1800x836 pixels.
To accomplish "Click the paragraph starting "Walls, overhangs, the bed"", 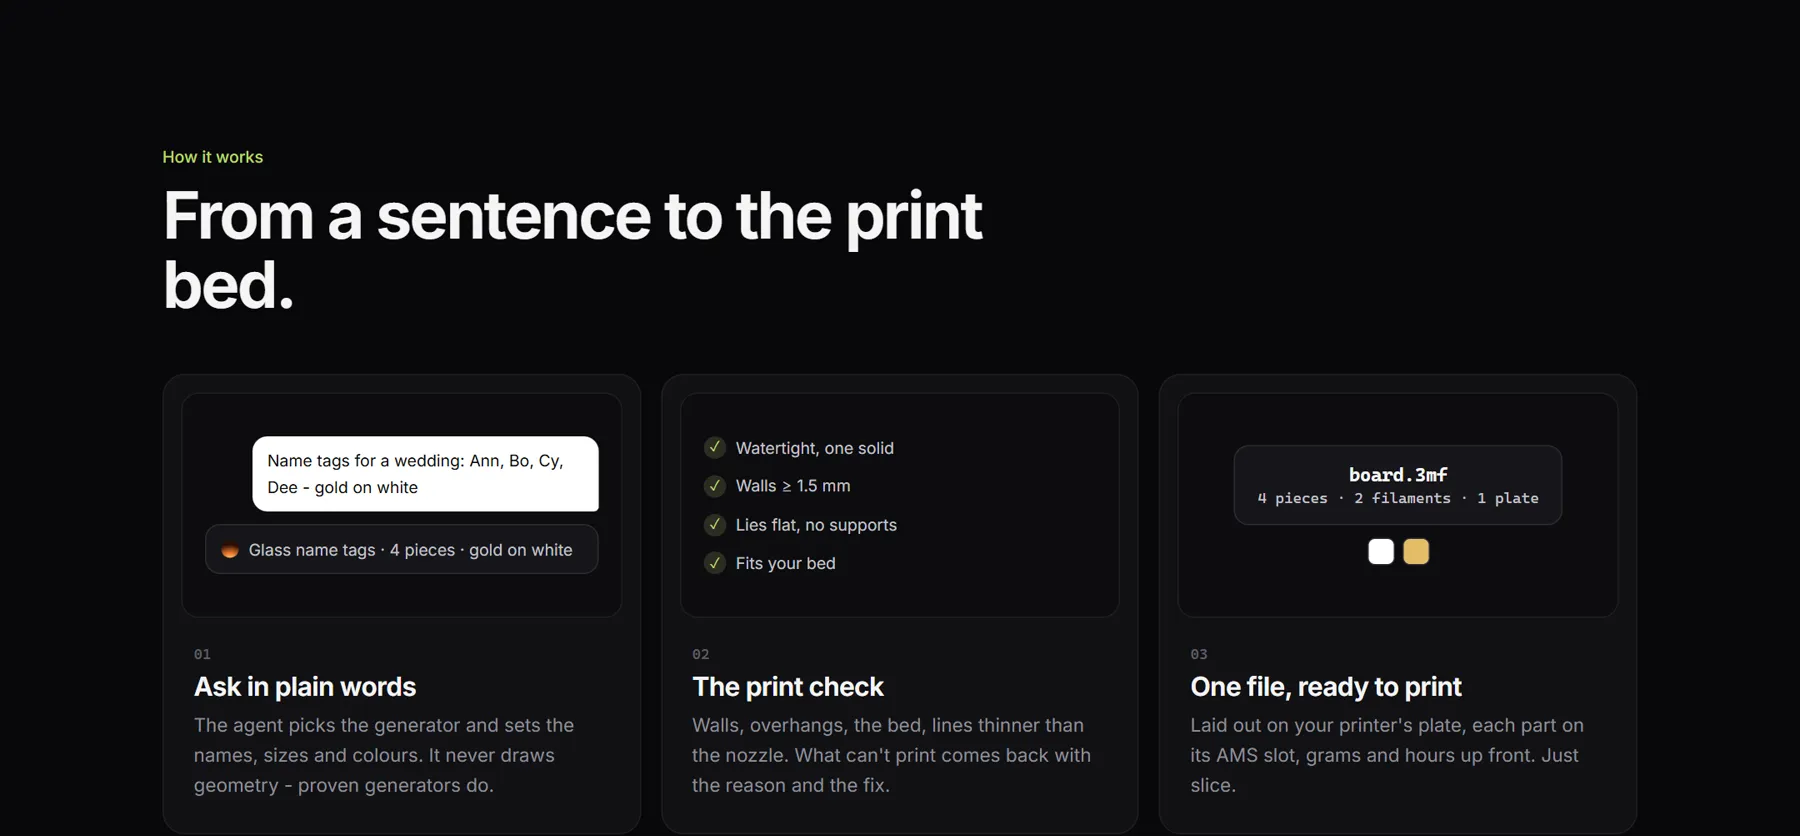I will [x=892, y=755].
